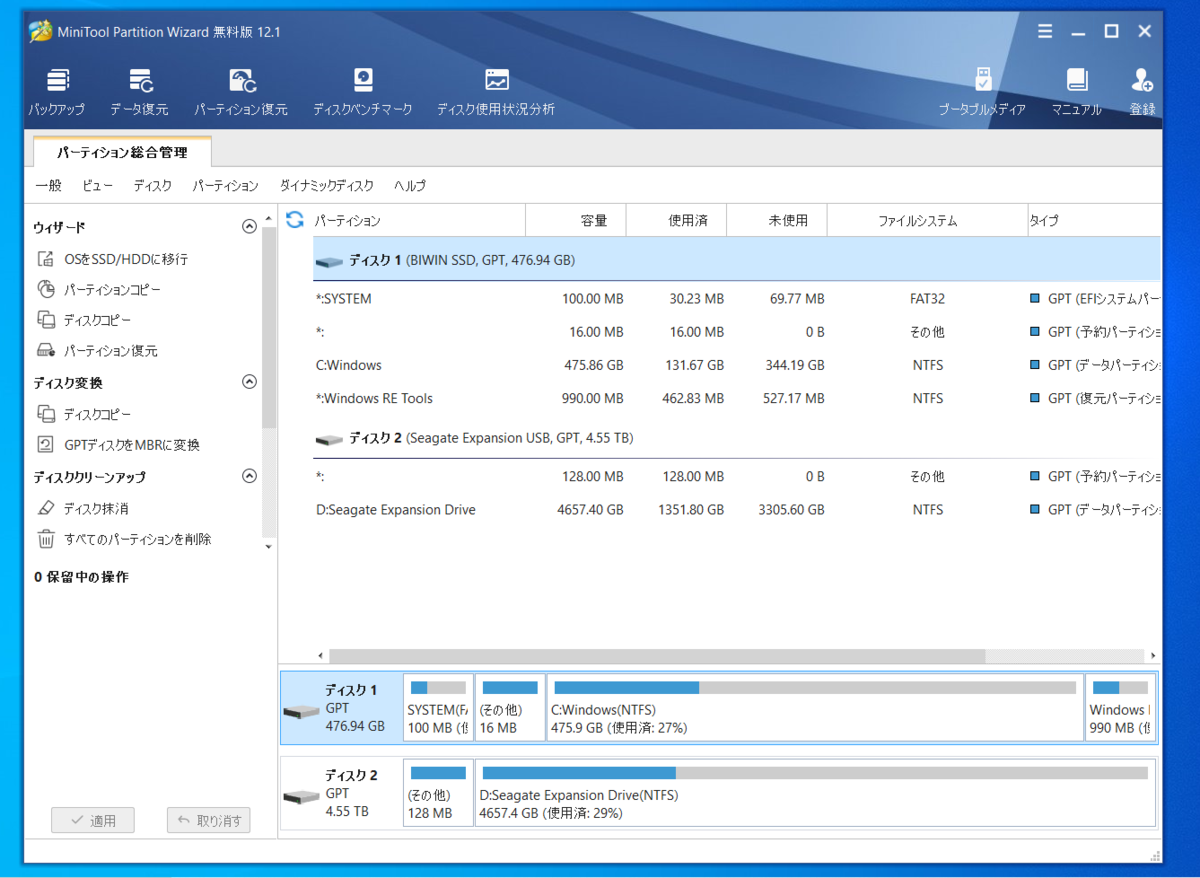Collapse the ウィザード section

(x=250, y=227)
